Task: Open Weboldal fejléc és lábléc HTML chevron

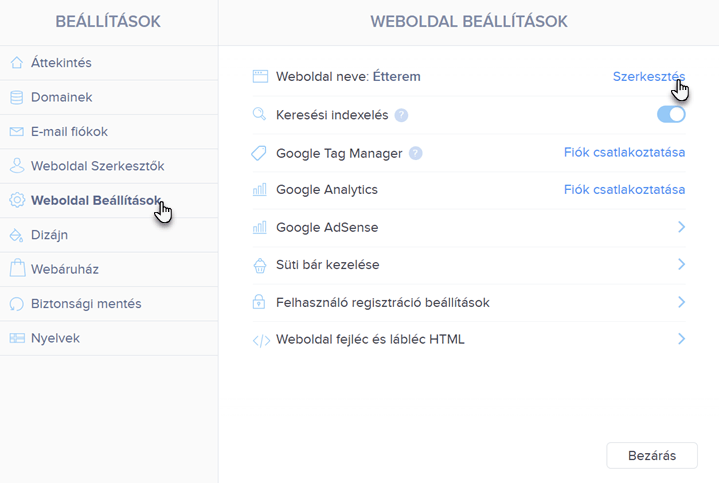Action: [681, 339]
